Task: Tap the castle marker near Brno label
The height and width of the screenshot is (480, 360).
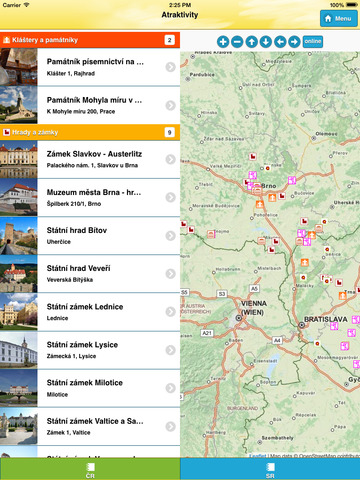Action: click(282, 196)
